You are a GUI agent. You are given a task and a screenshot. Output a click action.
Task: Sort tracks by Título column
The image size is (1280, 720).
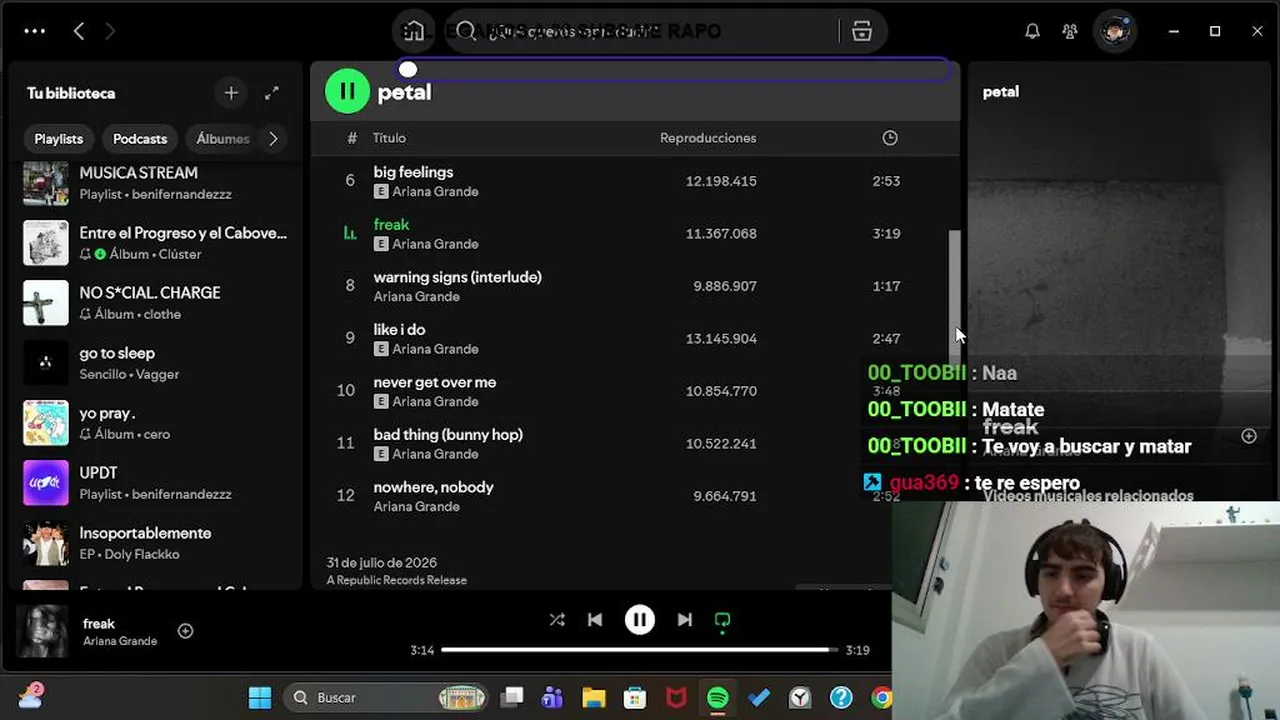(x=389, y=138)
